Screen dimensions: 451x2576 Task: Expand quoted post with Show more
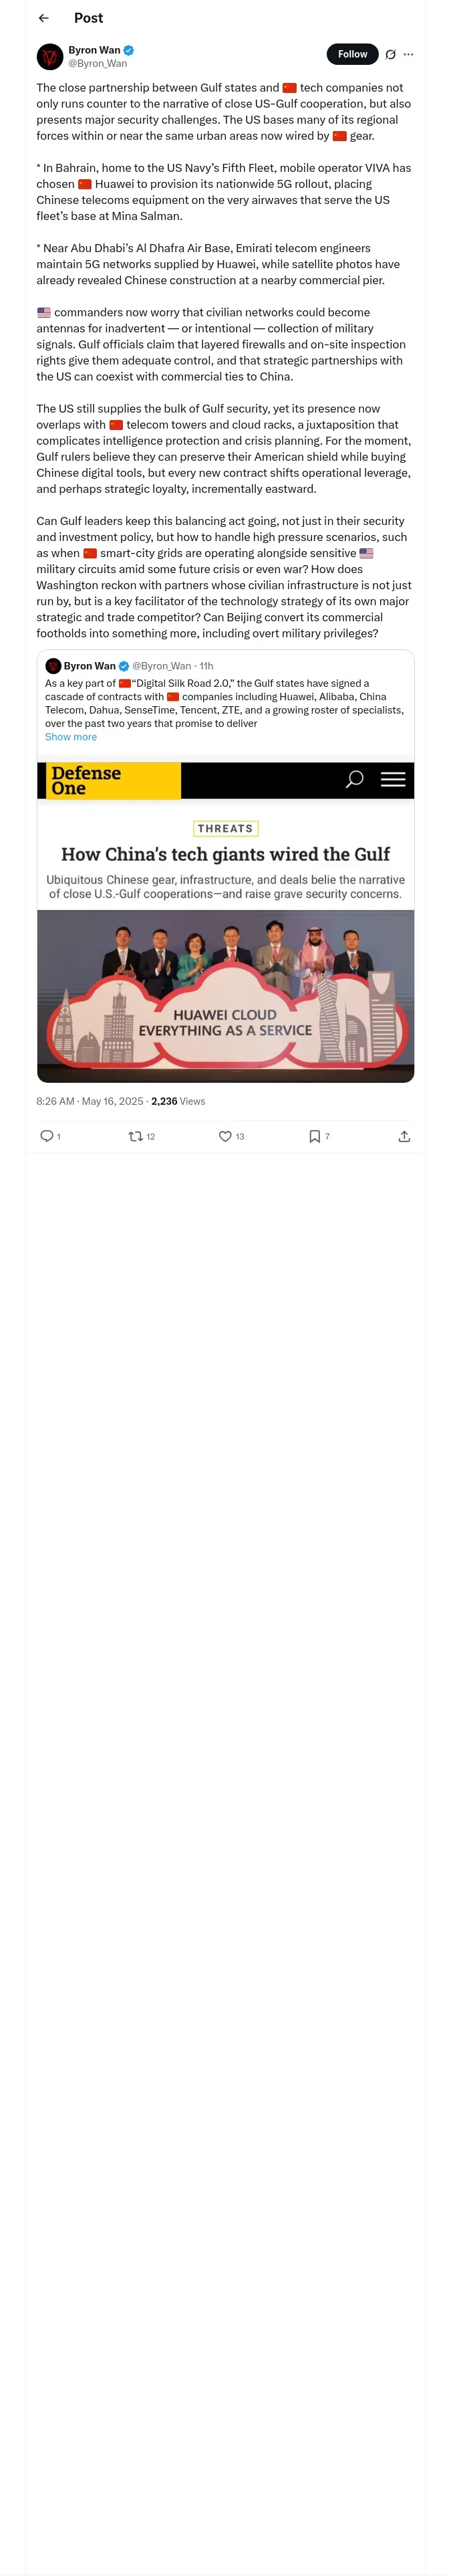pos(71,737)
